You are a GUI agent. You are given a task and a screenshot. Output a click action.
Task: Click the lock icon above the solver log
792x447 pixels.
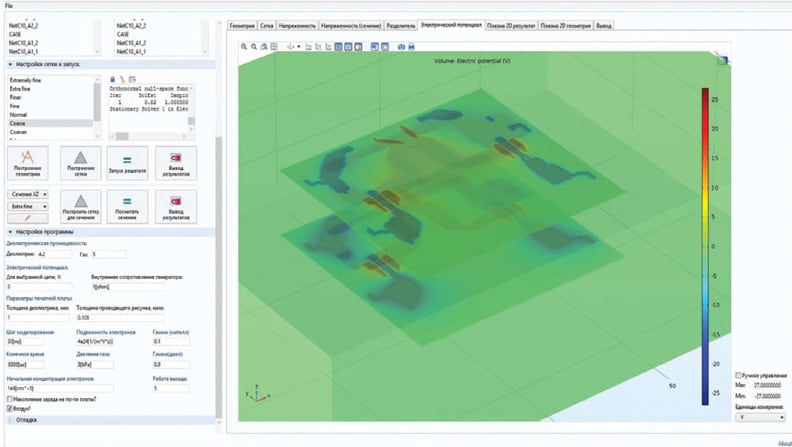click(113, 79)
